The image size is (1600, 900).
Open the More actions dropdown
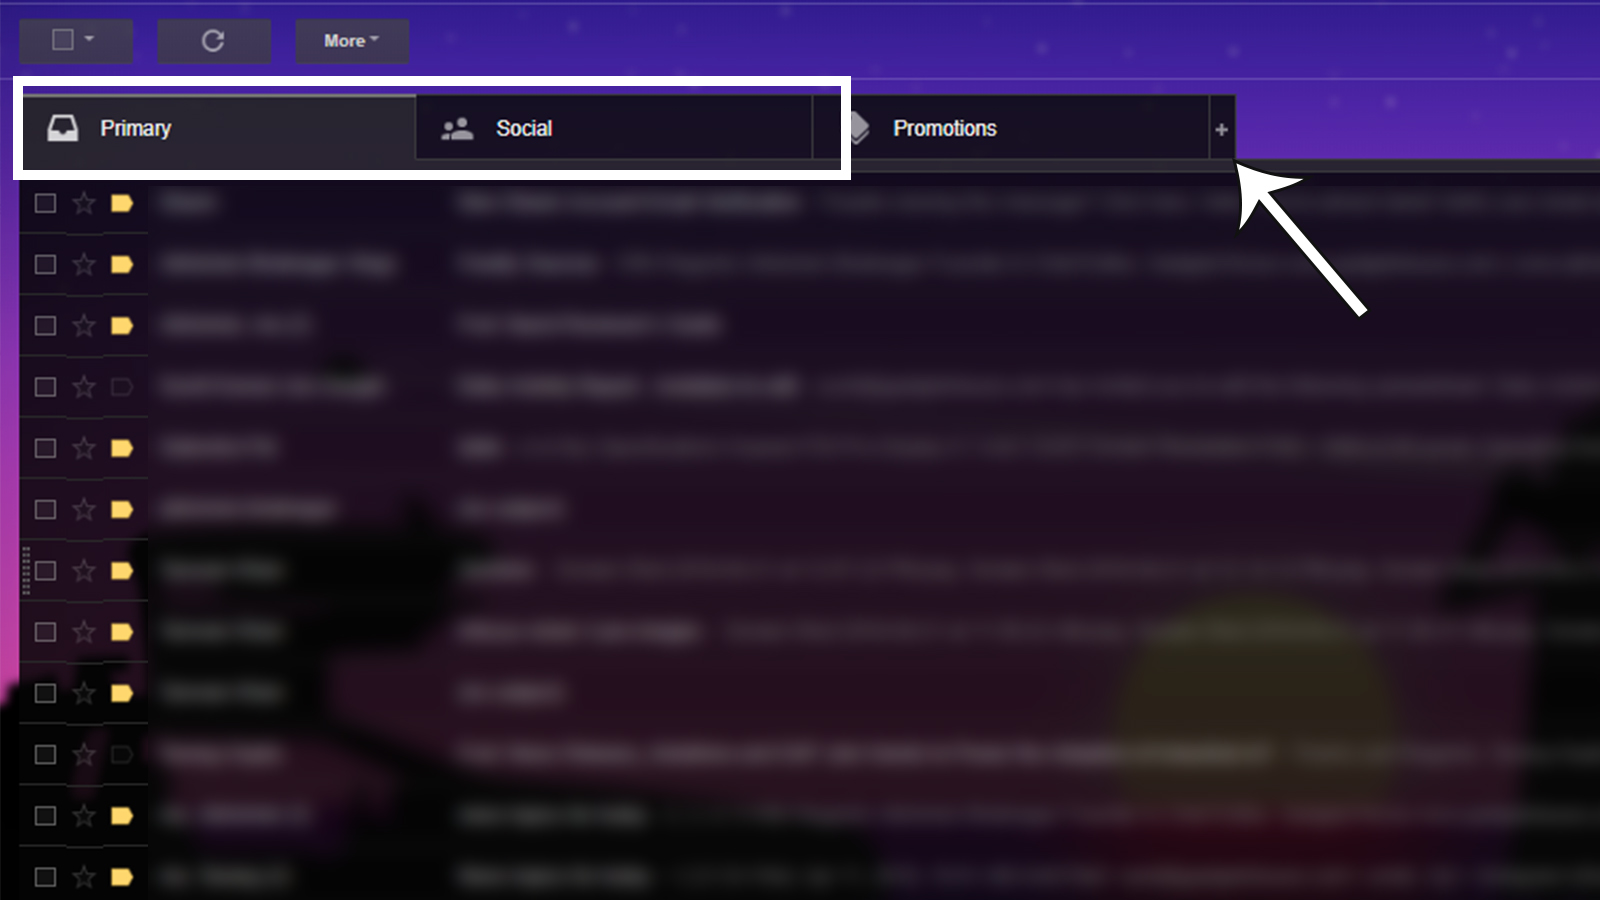(351, 41)
